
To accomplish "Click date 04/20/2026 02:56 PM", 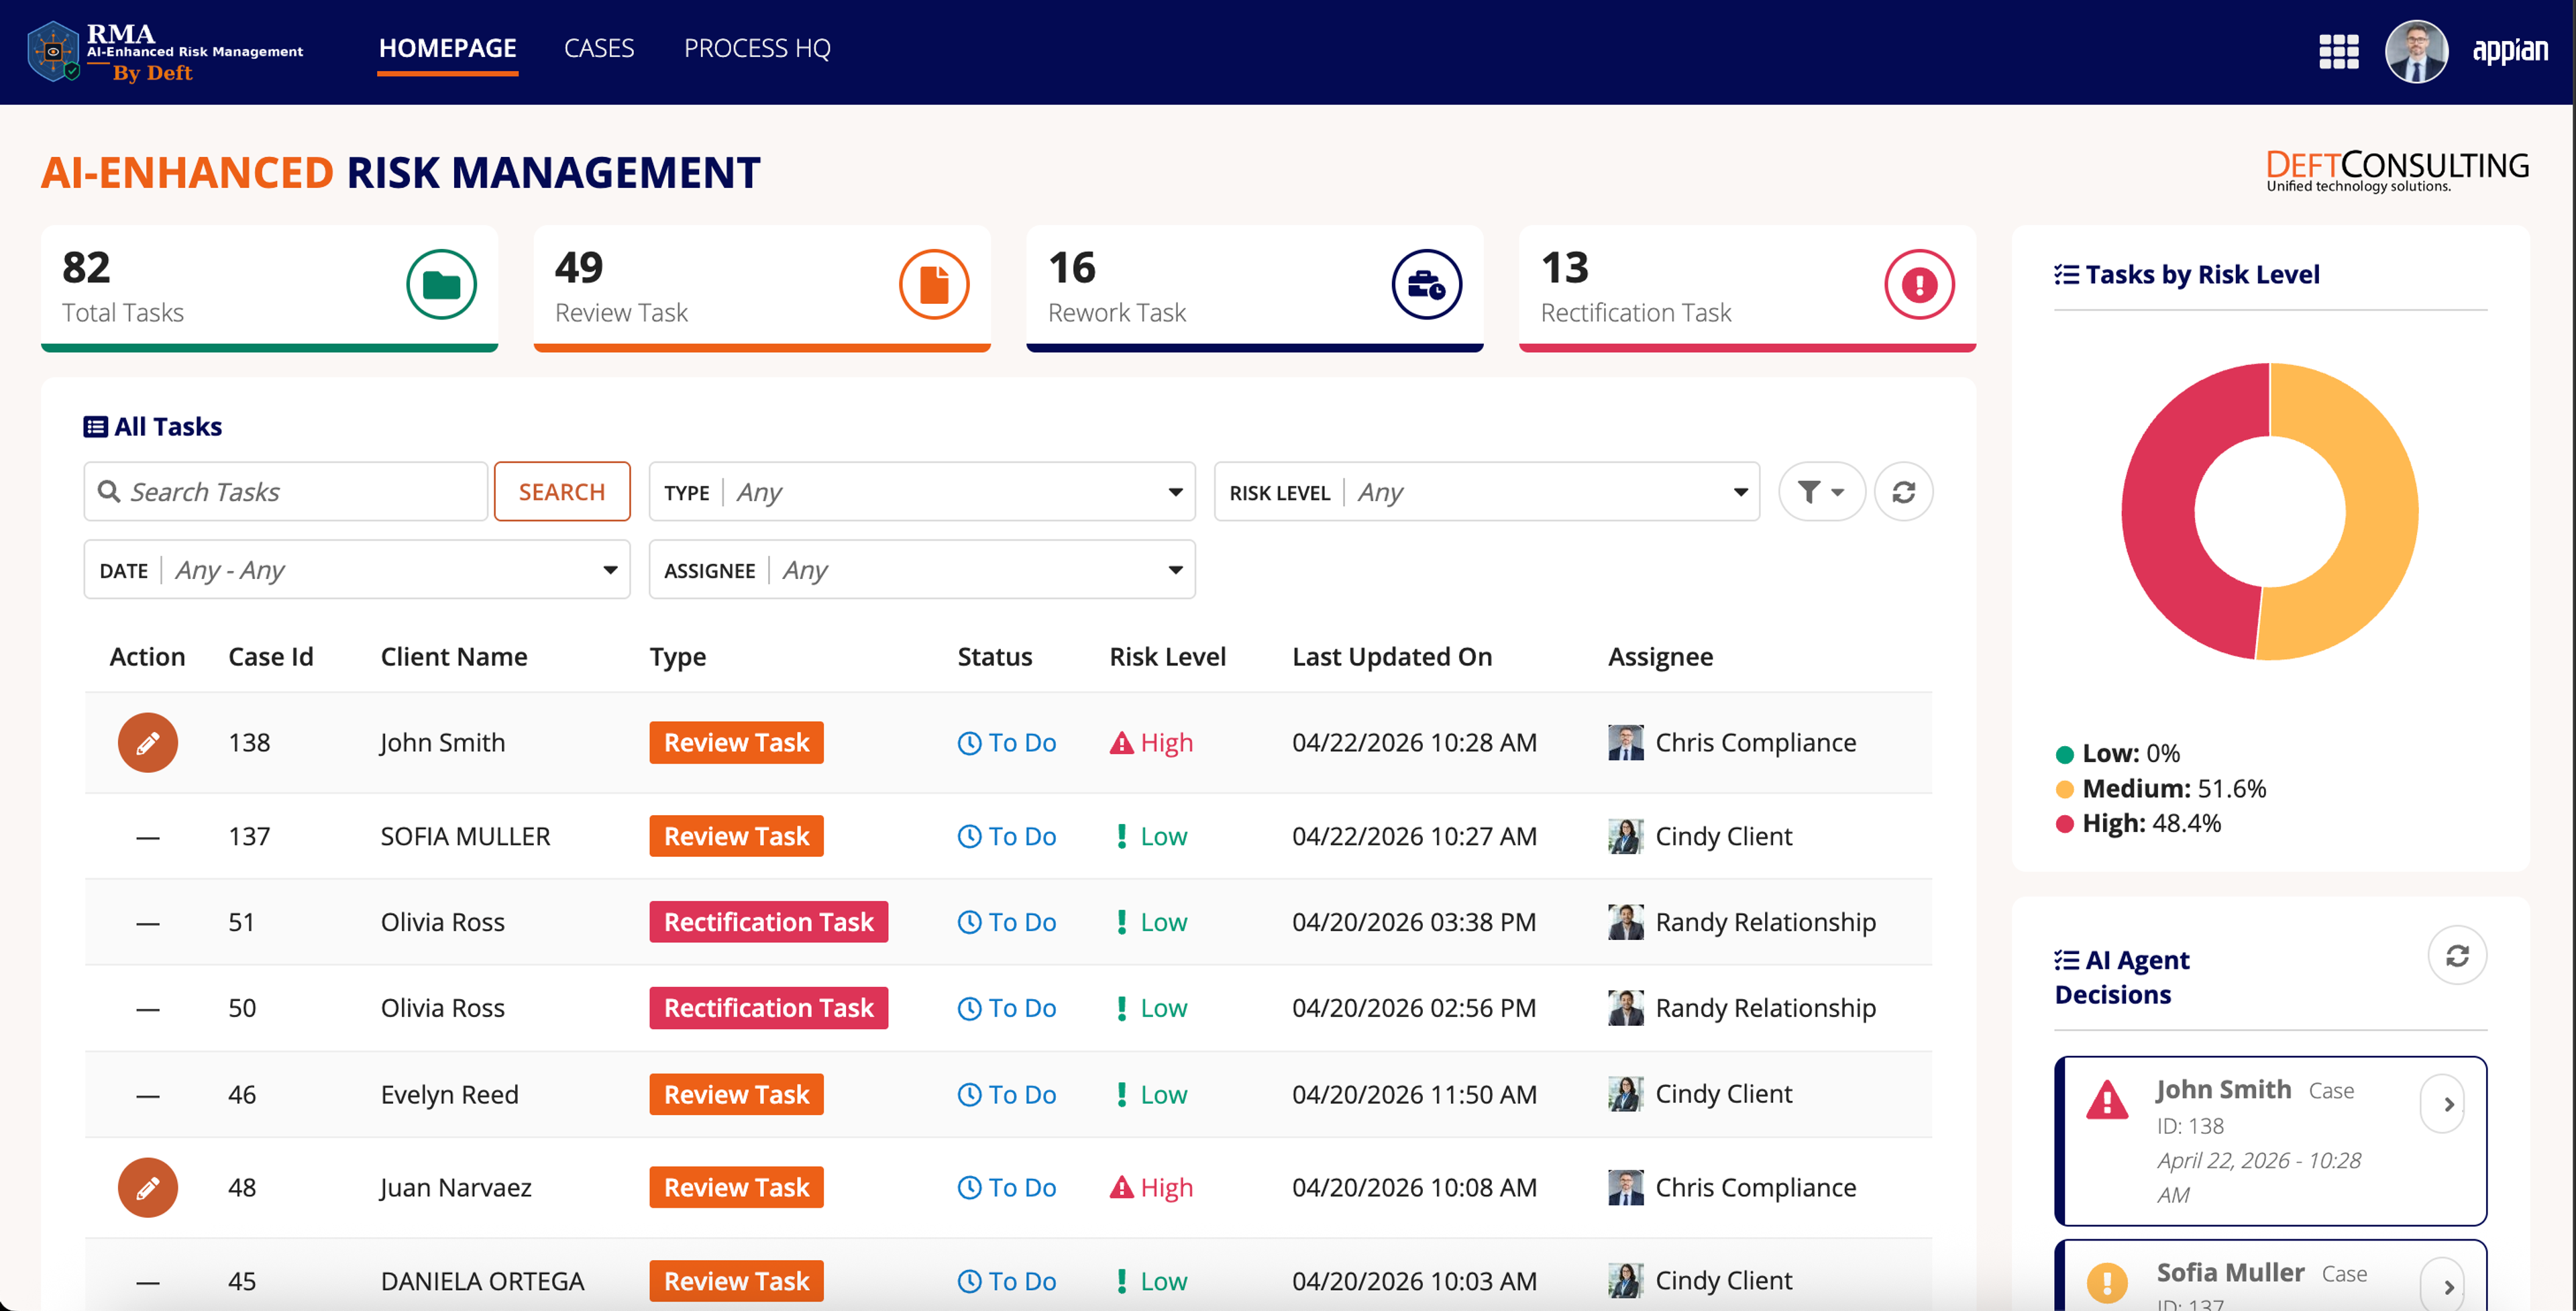I will (x=1414, y=1008).
